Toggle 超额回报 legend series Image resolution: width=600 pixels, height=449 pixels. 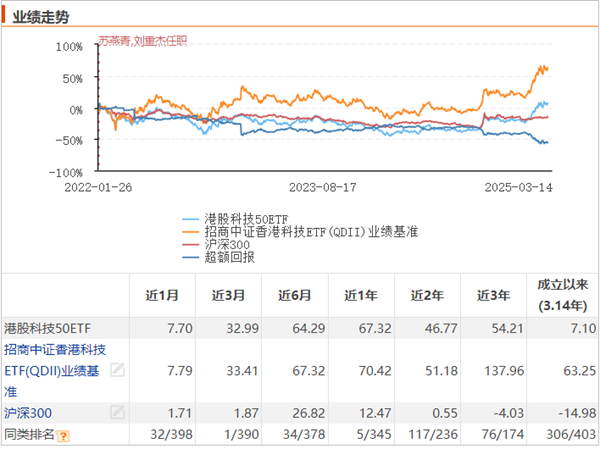click(x=218, y=257)
